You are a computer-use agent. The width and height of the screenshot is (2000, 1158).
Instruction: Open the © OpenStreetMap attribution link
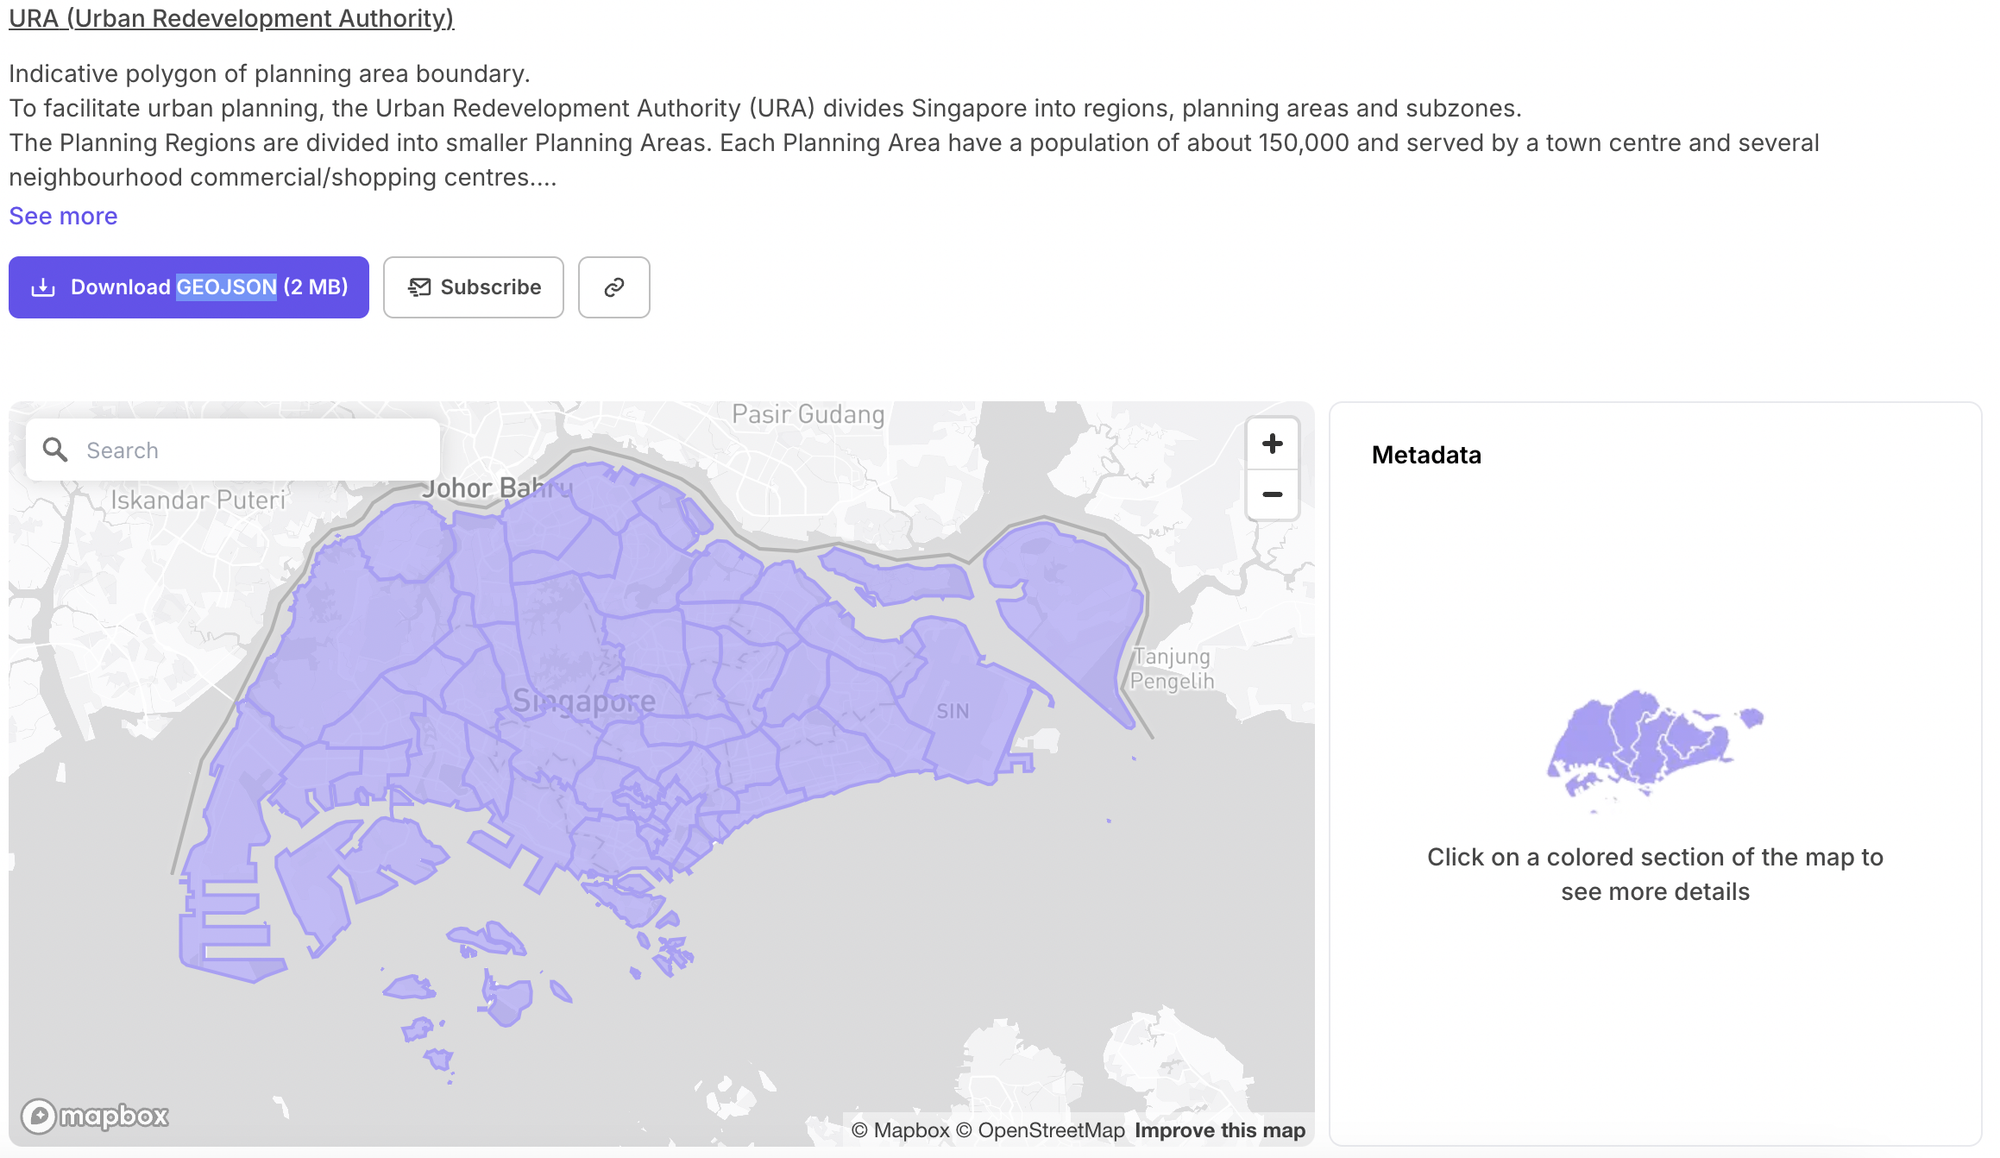point(1040,1130)
